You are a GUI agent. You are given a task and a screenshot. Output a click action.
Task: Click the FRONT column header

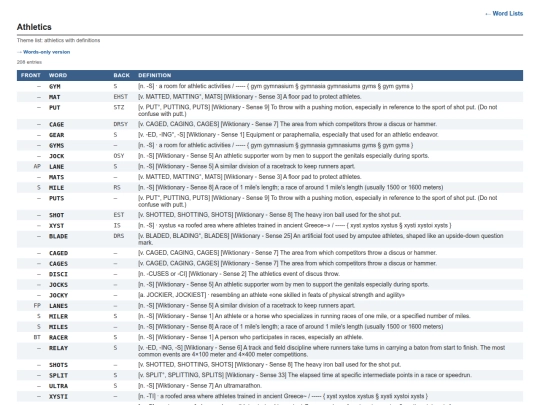point(31,75)
